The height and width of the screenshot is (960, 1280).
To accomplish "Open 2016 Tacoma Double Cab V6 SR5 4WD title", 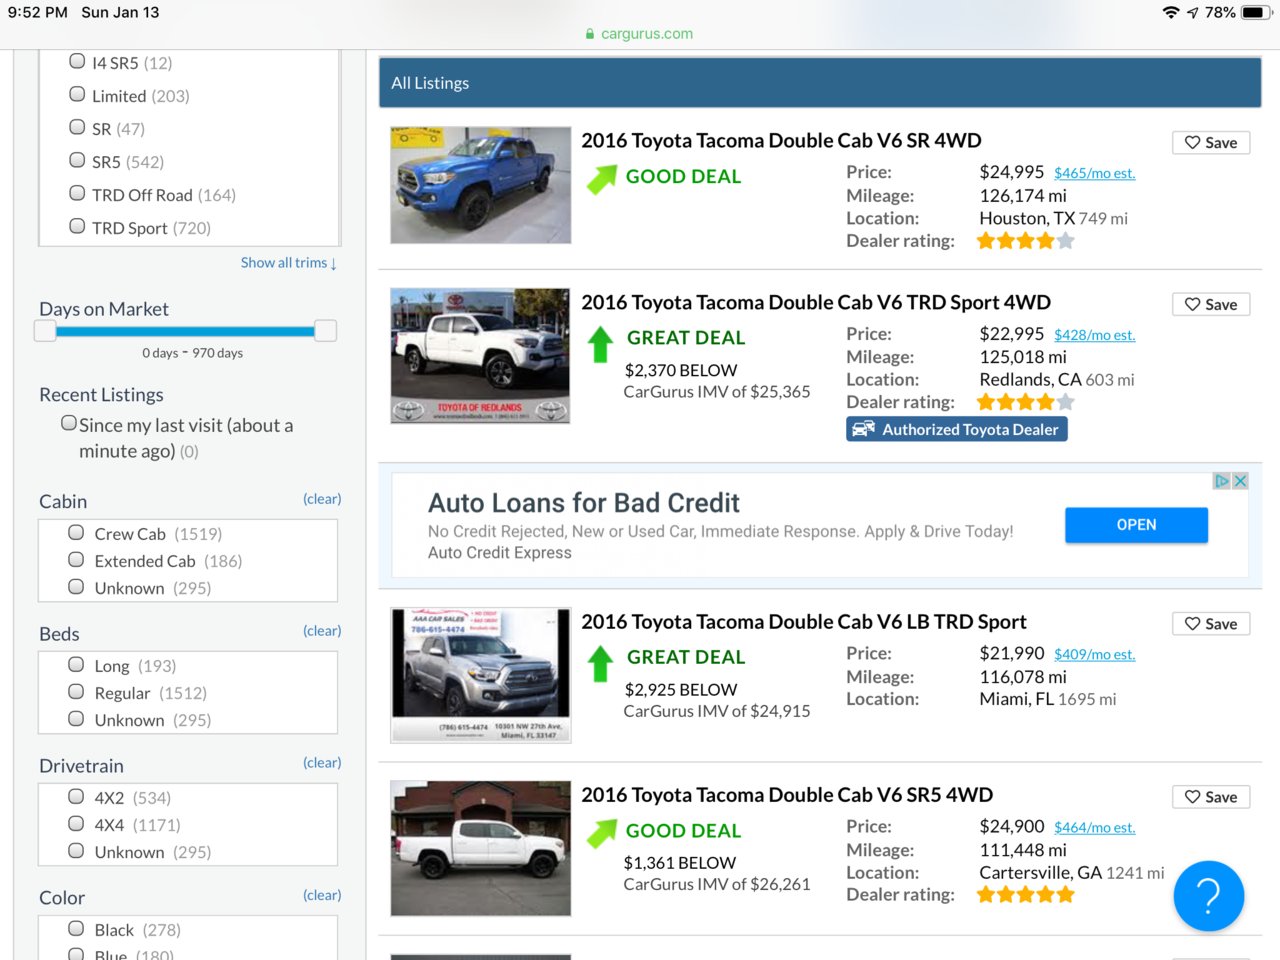I will pyautogui.click(x=787, y=795).
